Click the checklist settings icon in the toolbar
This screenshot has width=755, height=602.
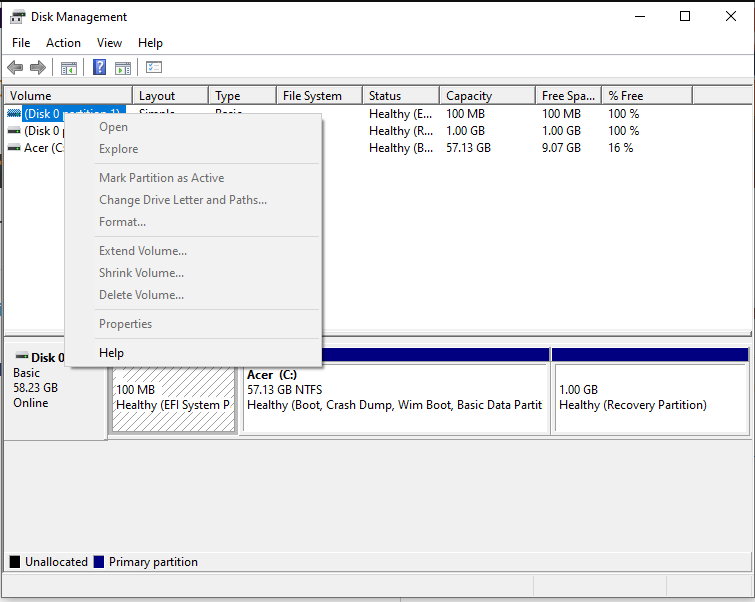click(x=154, y=68)
